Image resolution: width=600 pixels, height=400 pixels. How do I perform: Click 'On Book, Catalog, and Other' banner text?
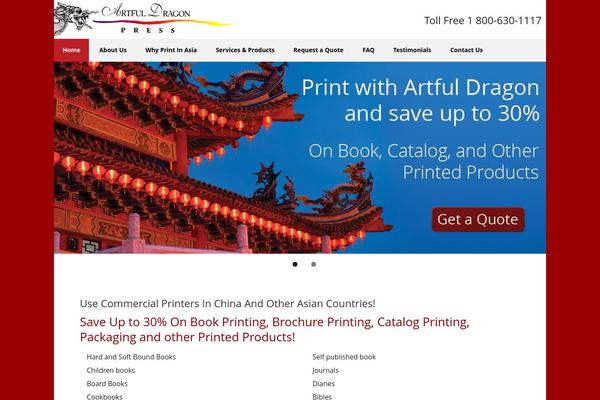pyautogui.click(x=424, y=162)
